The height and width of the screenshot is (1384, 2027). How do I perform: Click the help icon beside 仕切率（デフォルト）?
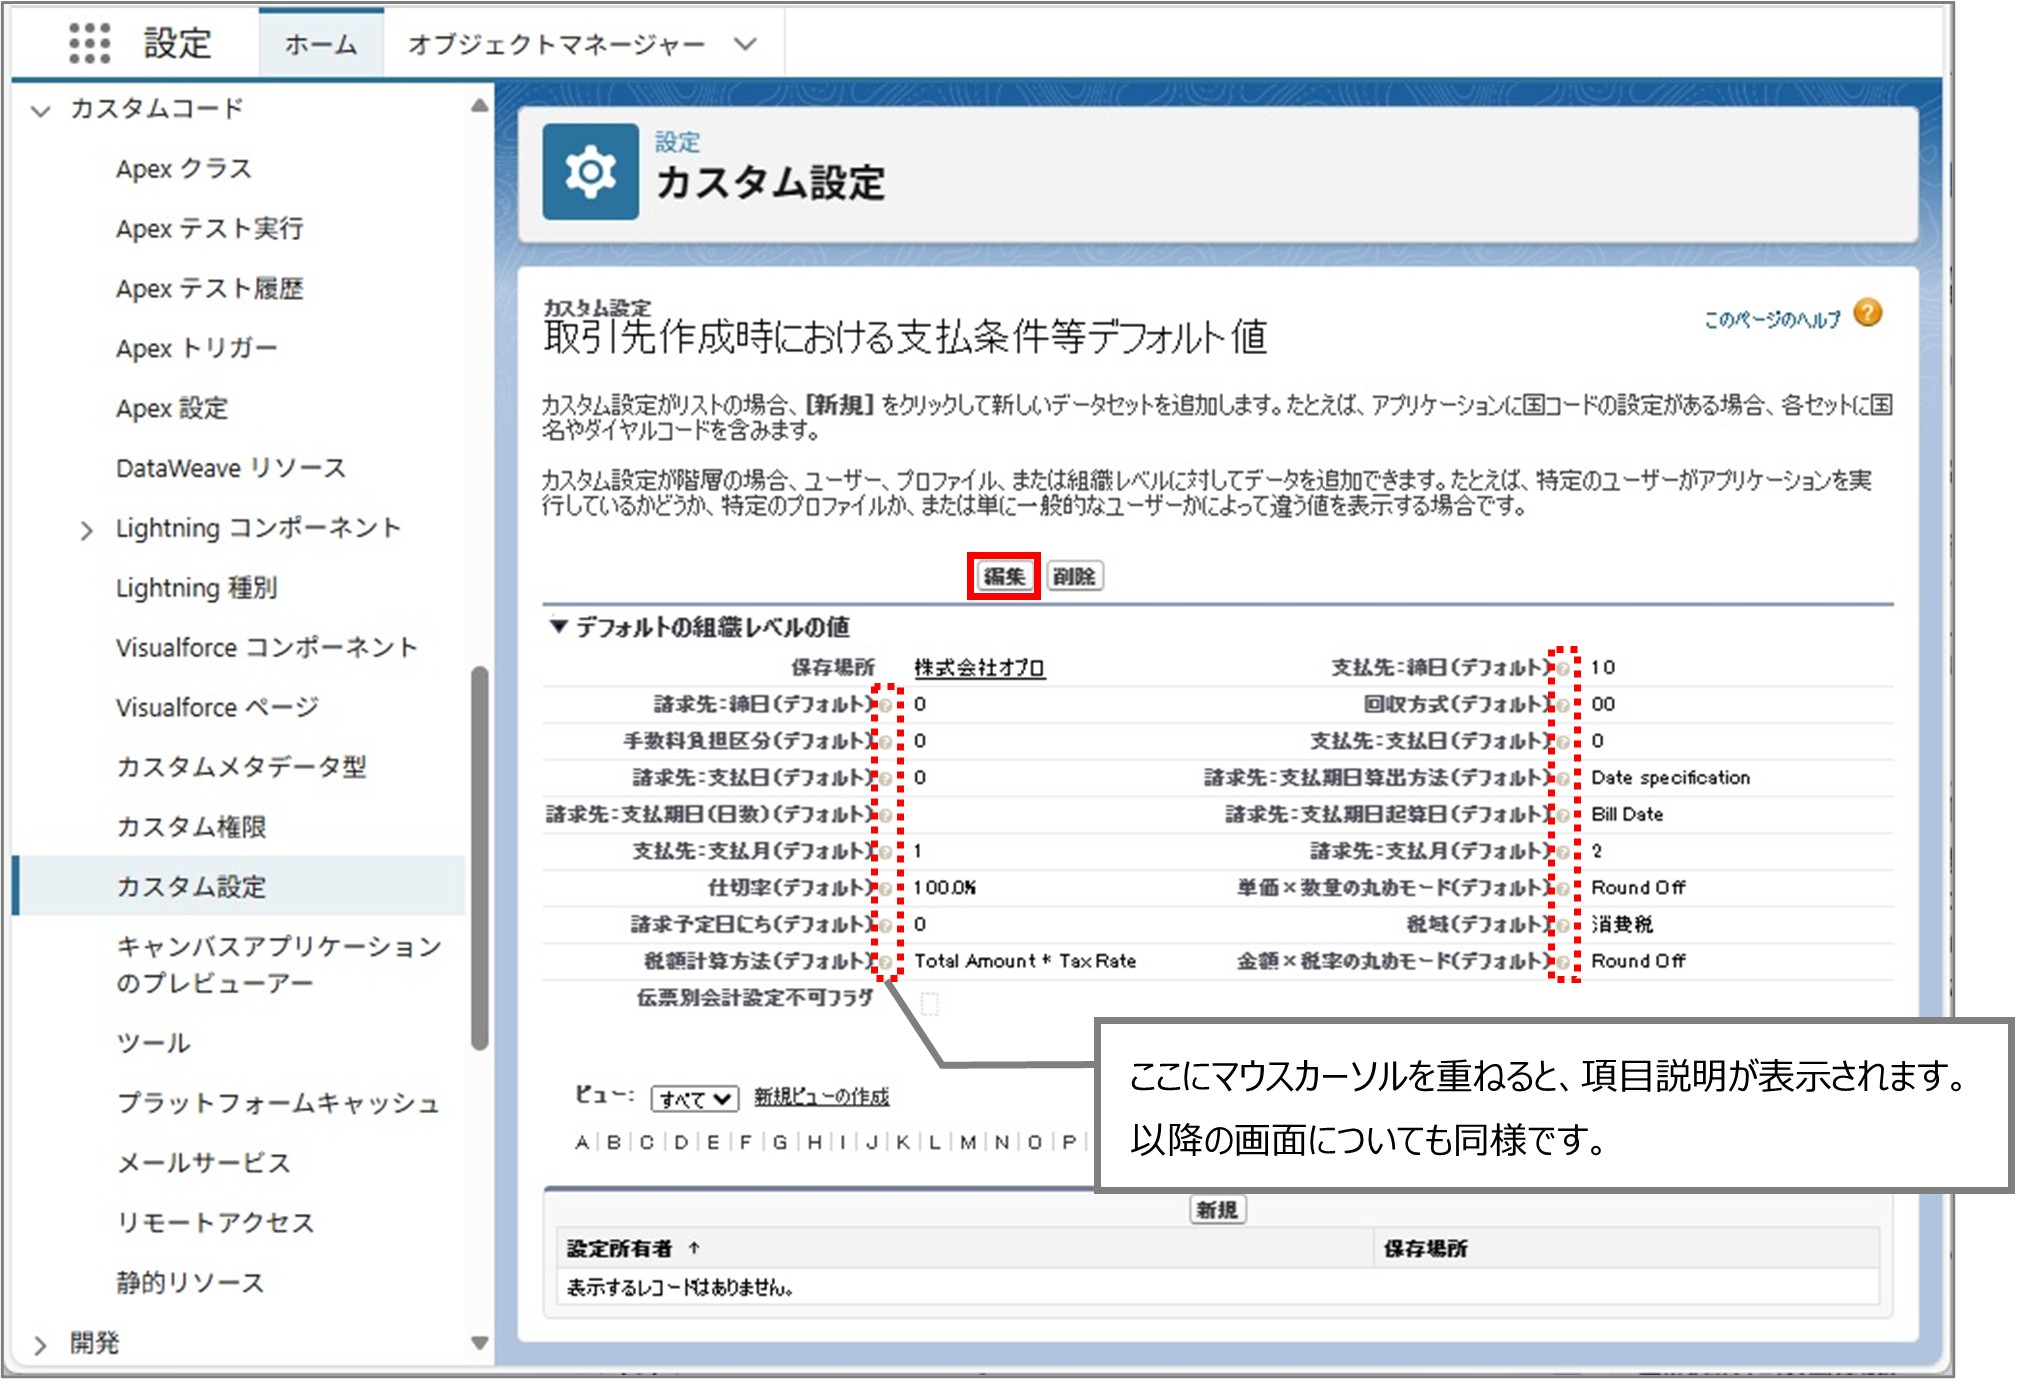886,887
